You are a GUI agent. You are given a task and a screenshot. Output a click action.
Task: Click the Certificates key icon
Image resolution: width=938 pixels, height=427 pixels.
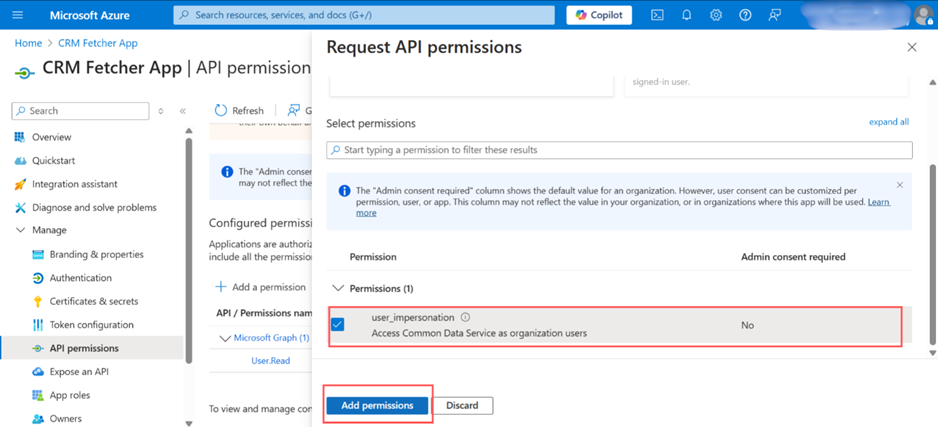38,301
